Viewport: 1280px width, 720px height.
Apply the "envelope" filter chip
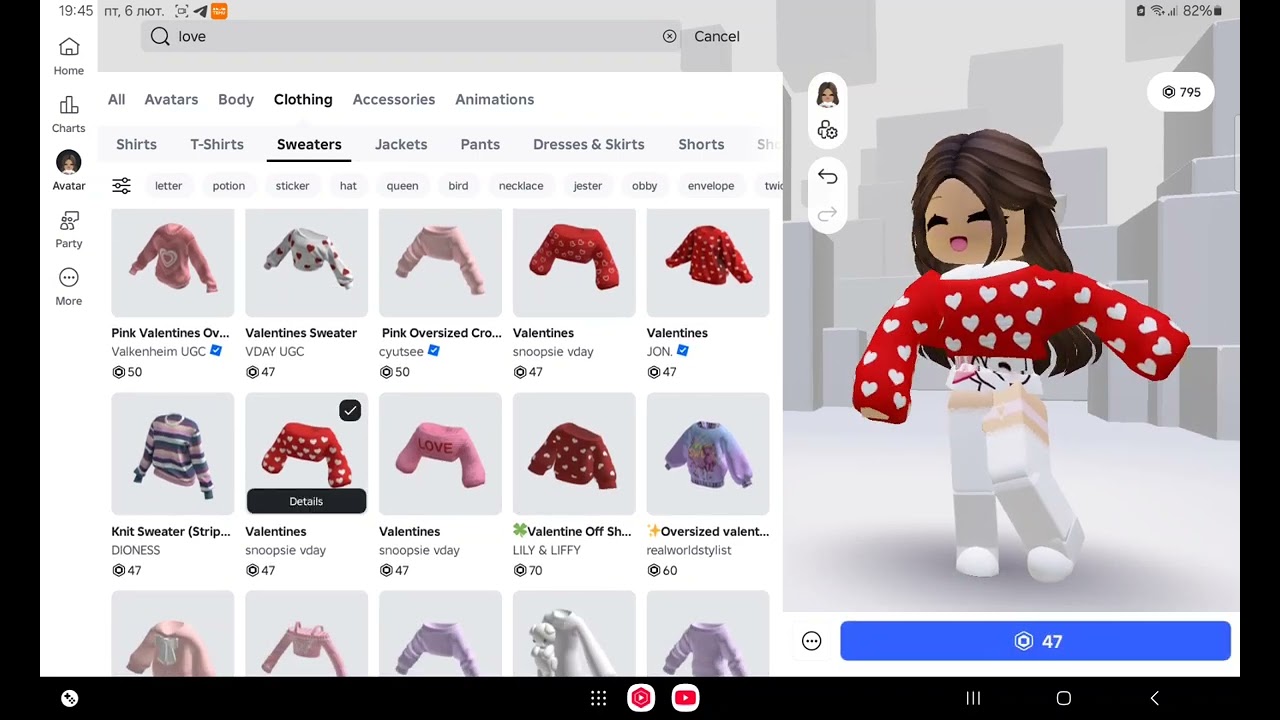[x=711, y=185]
